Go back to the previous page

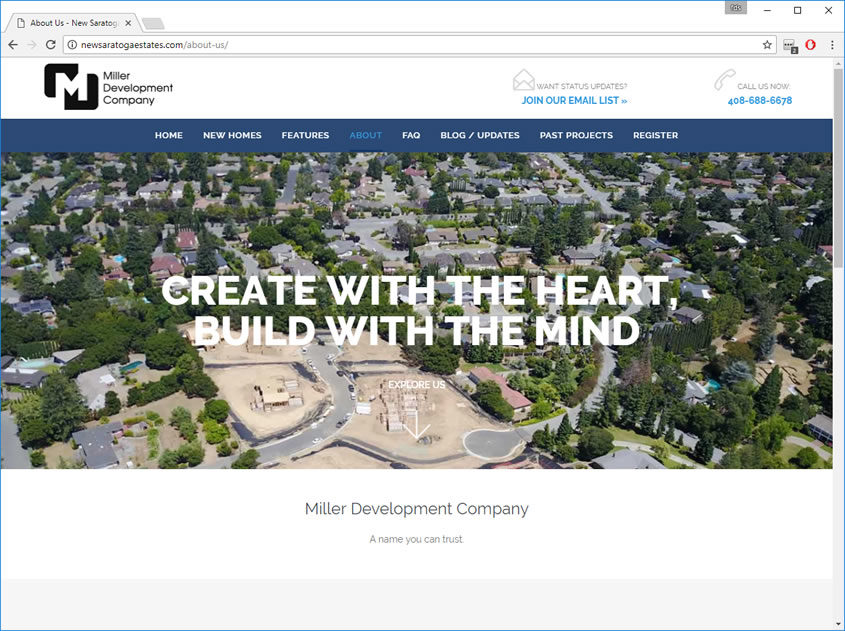[x=13, y=45]
